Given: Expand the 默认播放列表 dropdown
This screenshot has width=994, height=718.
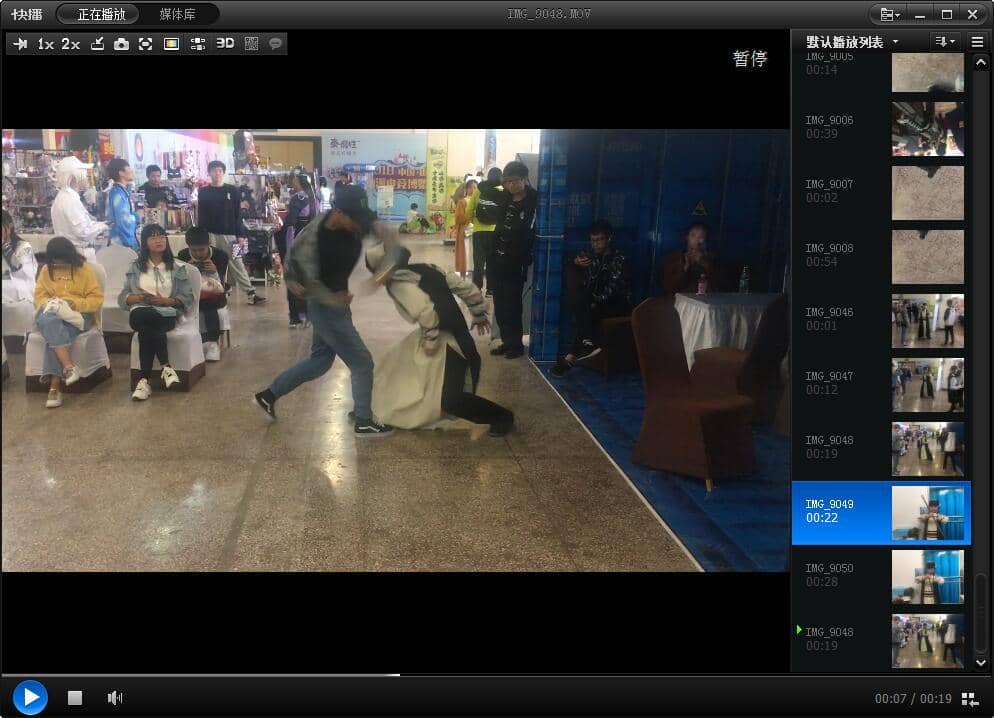Looking at the screenshot, I should pyautogui.click(x=896, y=42).
